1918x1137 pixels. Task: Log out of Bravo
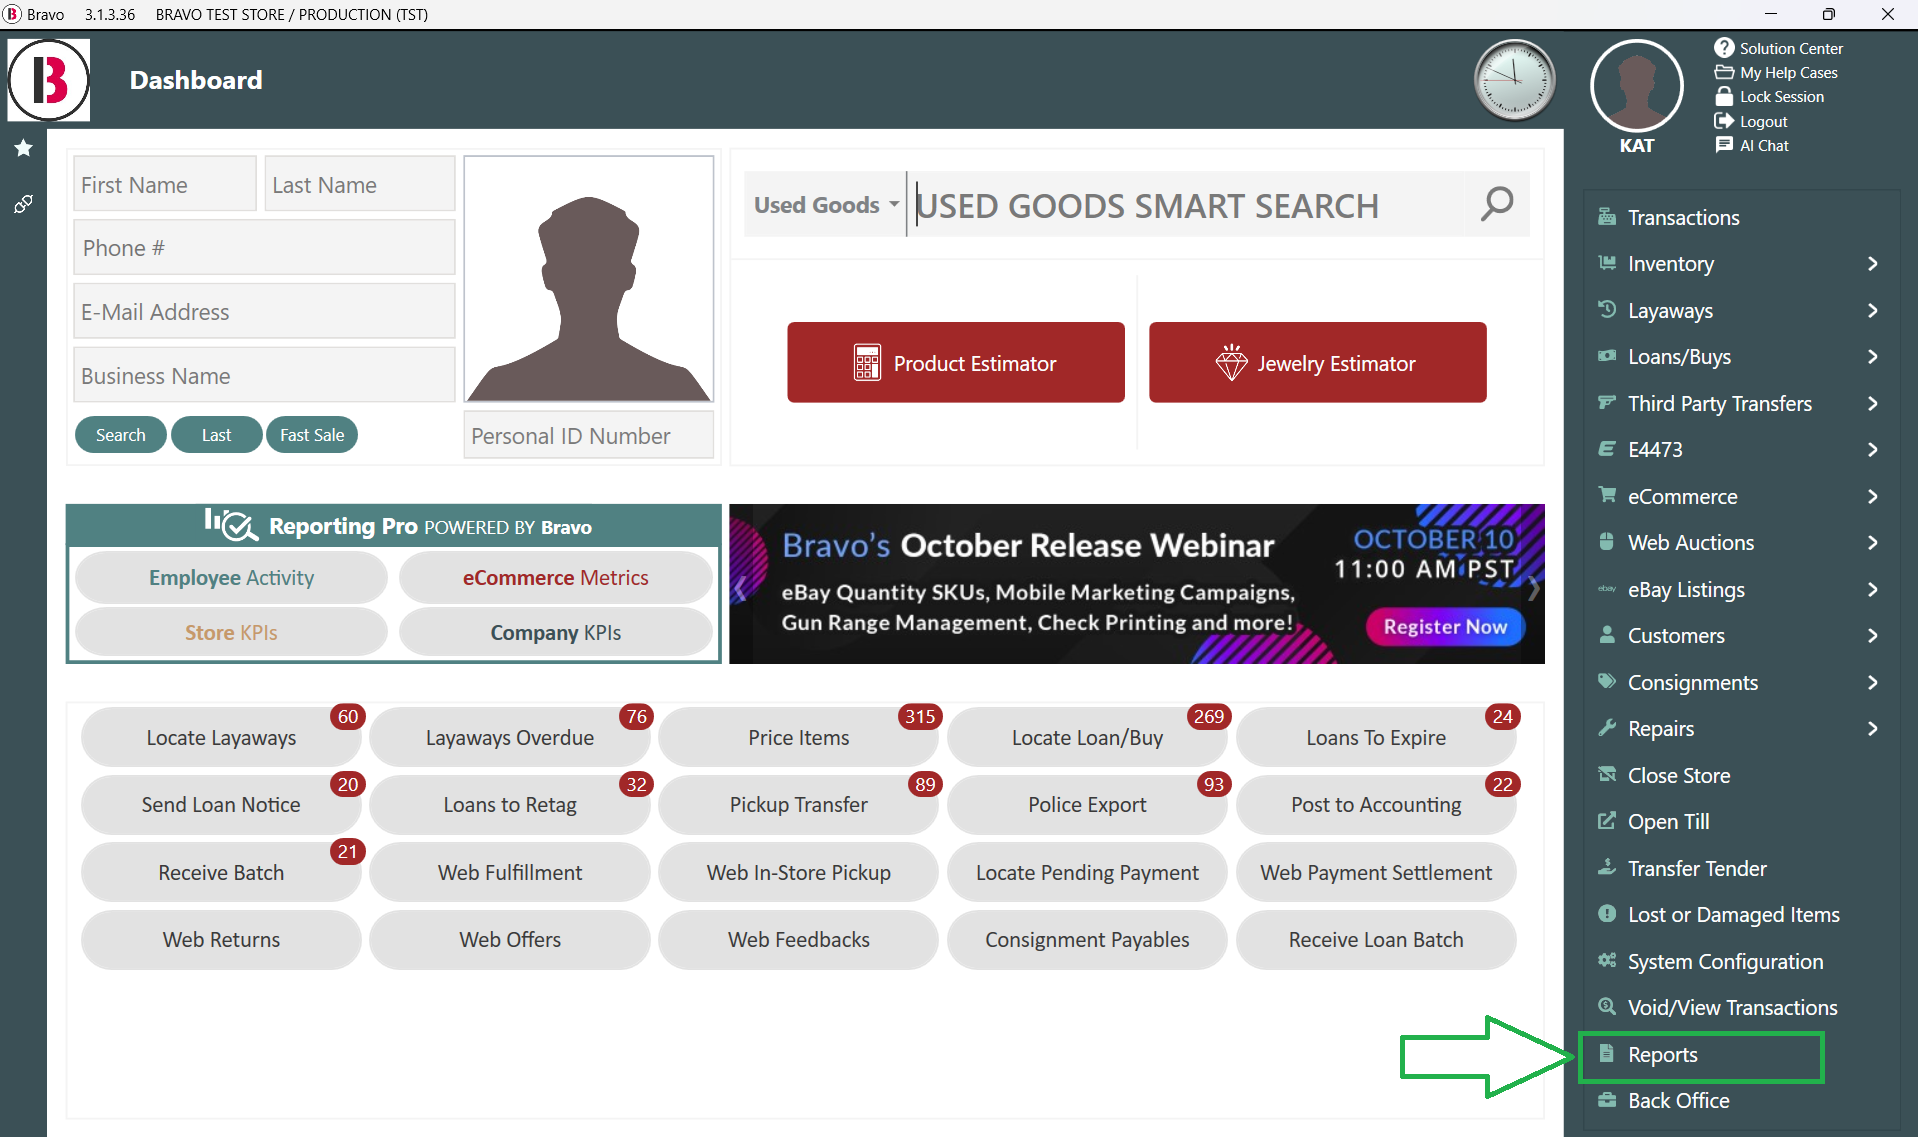(1752, 121)
